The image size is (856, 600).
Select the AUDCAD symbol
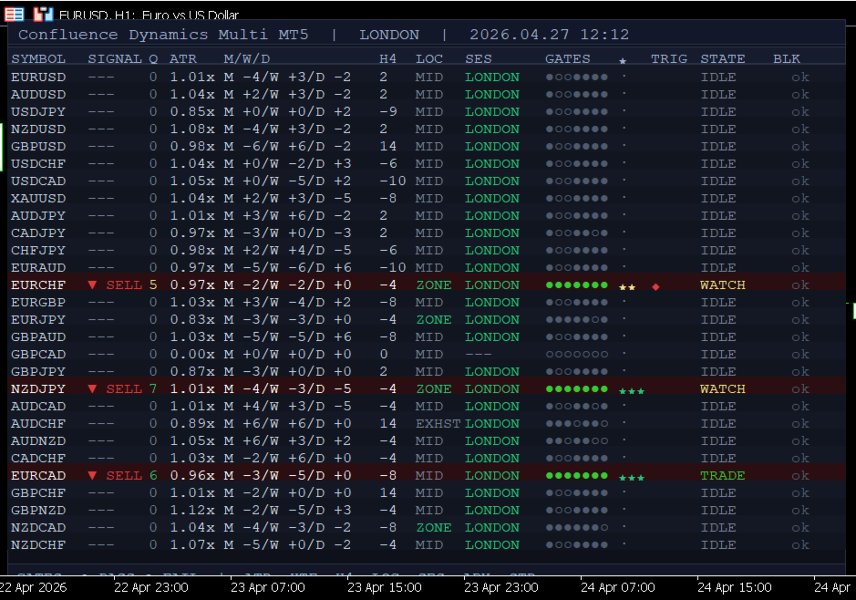click(x=38, y=406)
